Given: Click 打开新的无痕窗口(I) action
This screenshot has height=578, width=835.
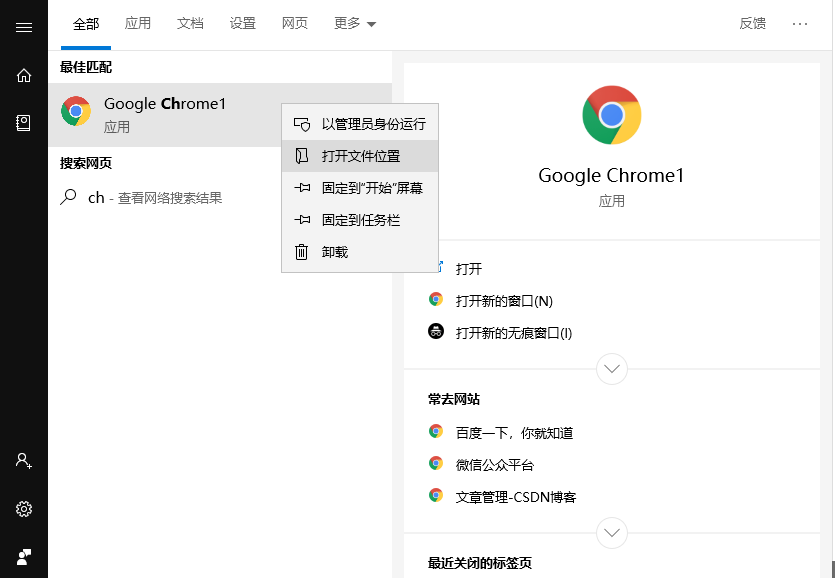Looking at the screenshot, I should pos(514,333).
